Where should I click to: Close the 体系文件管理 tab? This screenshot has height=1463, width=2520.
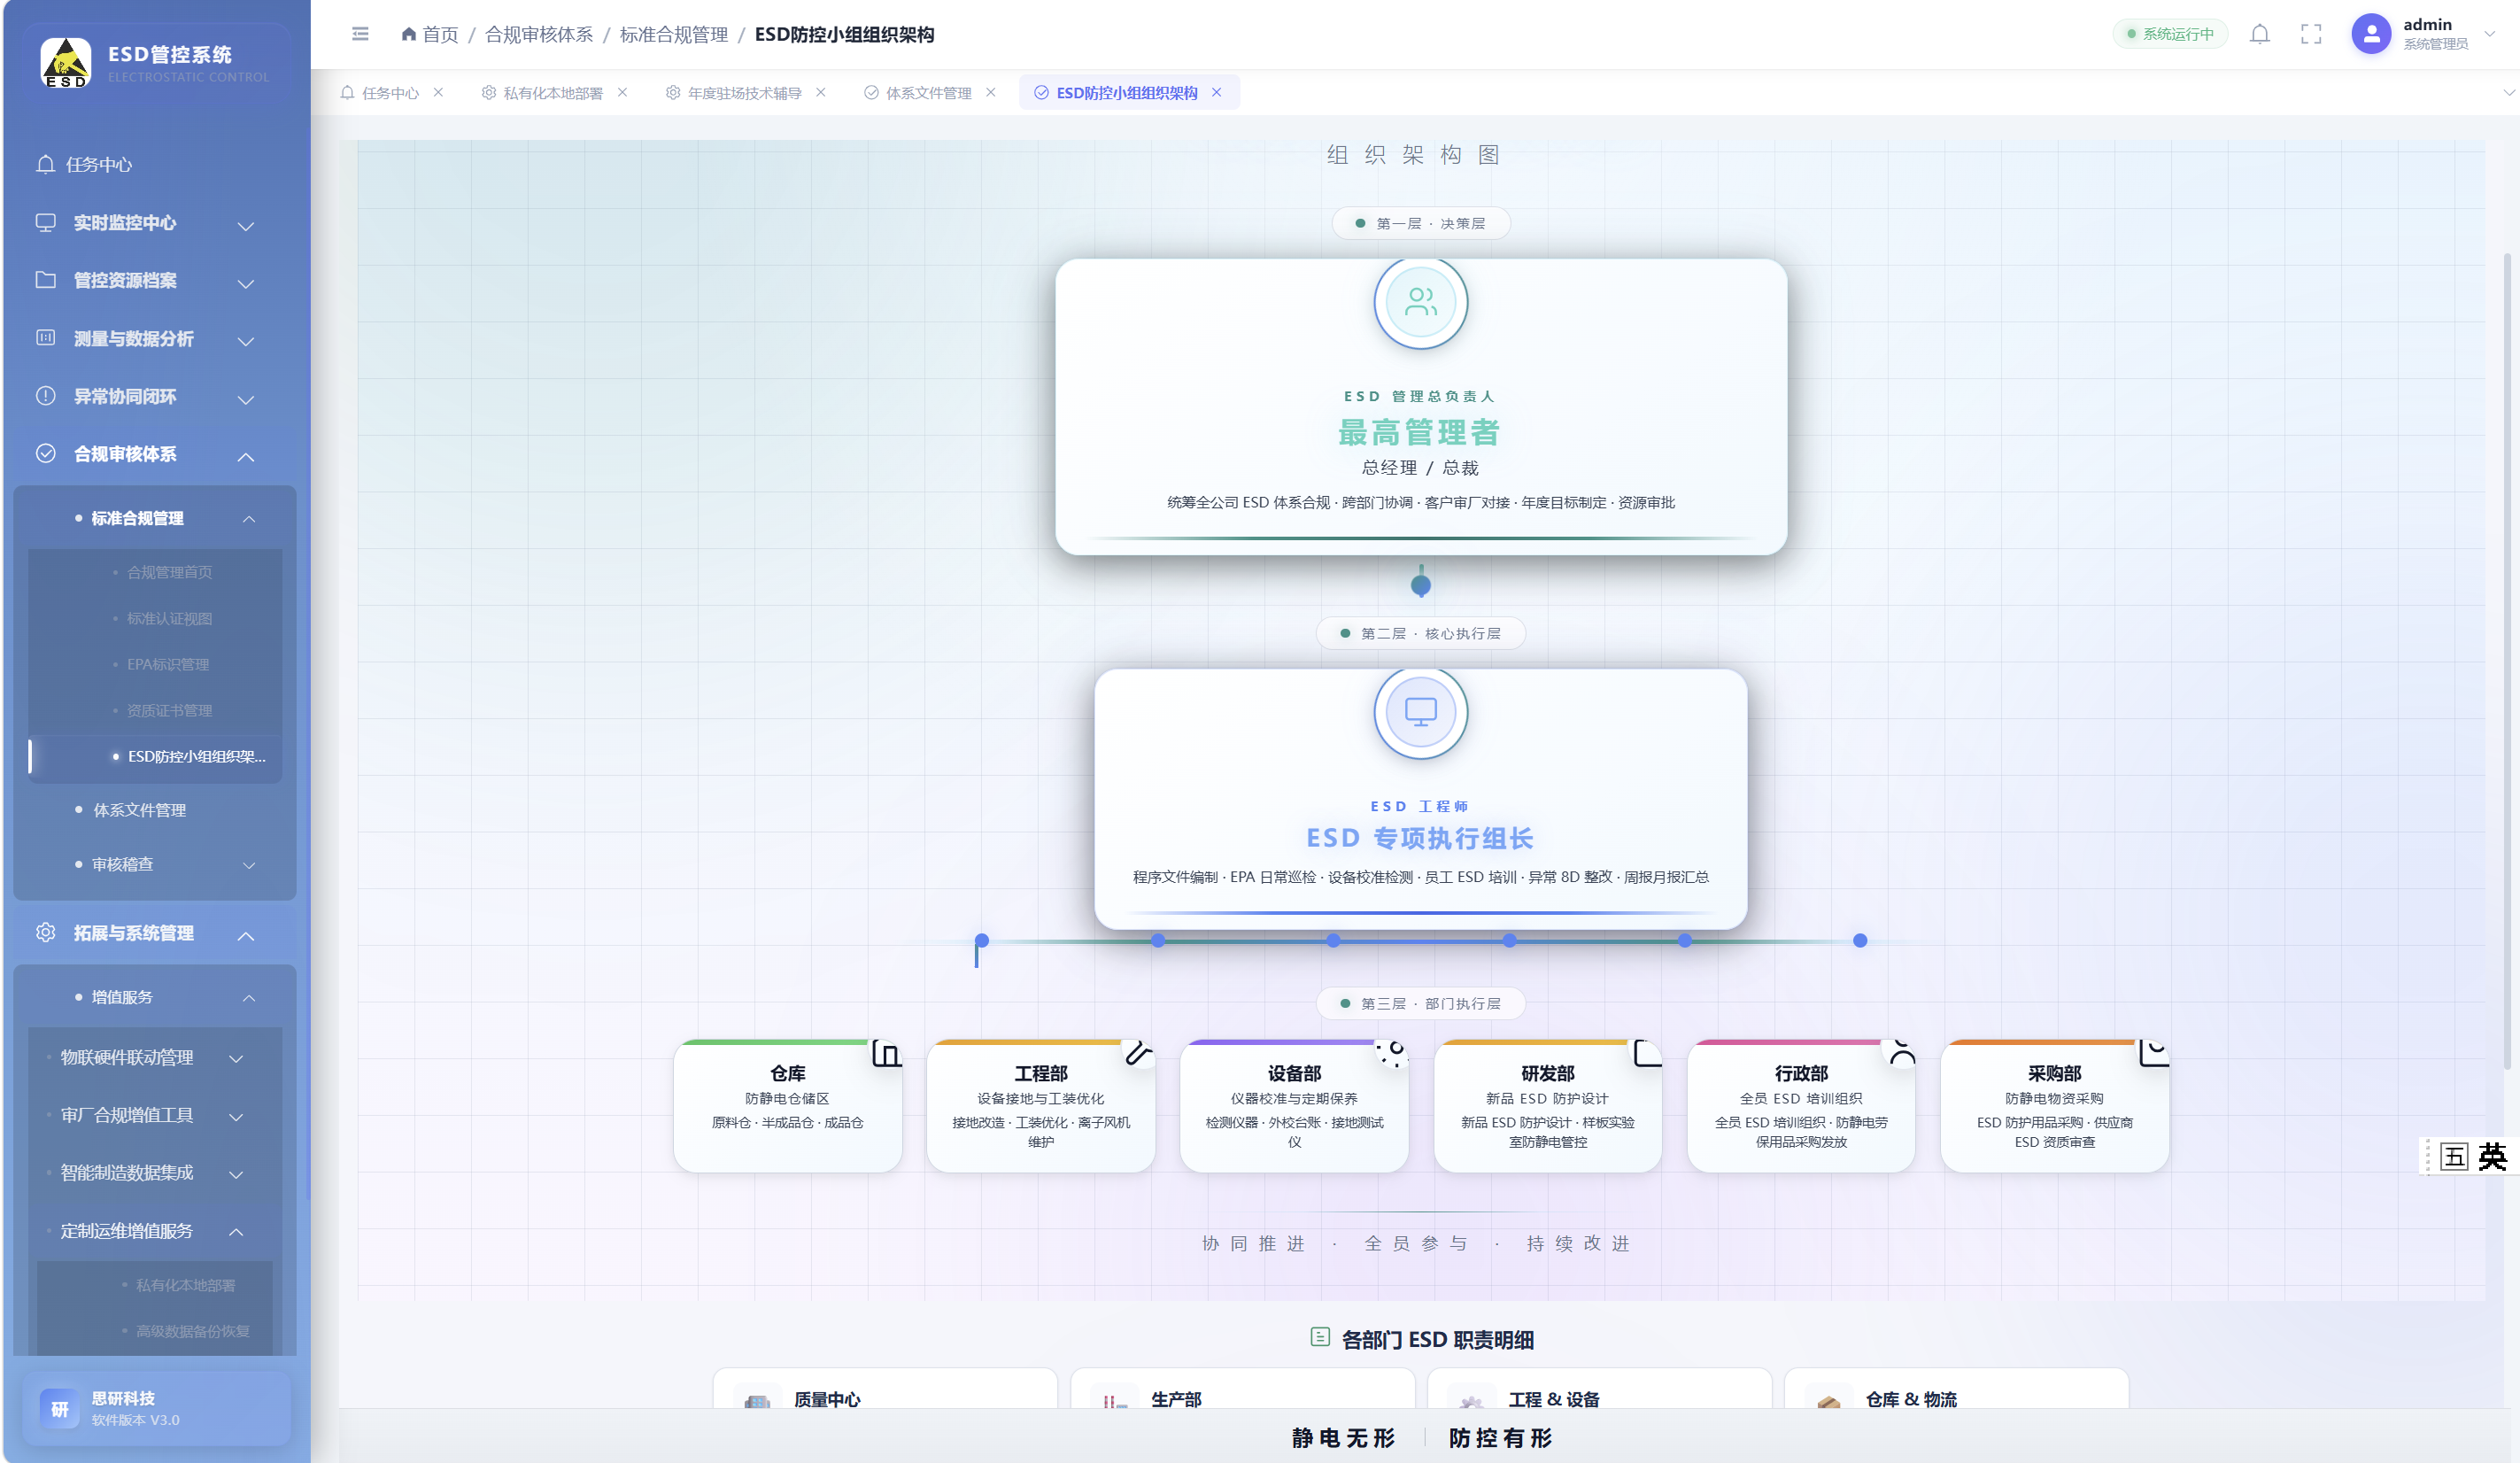coord(990,92)
